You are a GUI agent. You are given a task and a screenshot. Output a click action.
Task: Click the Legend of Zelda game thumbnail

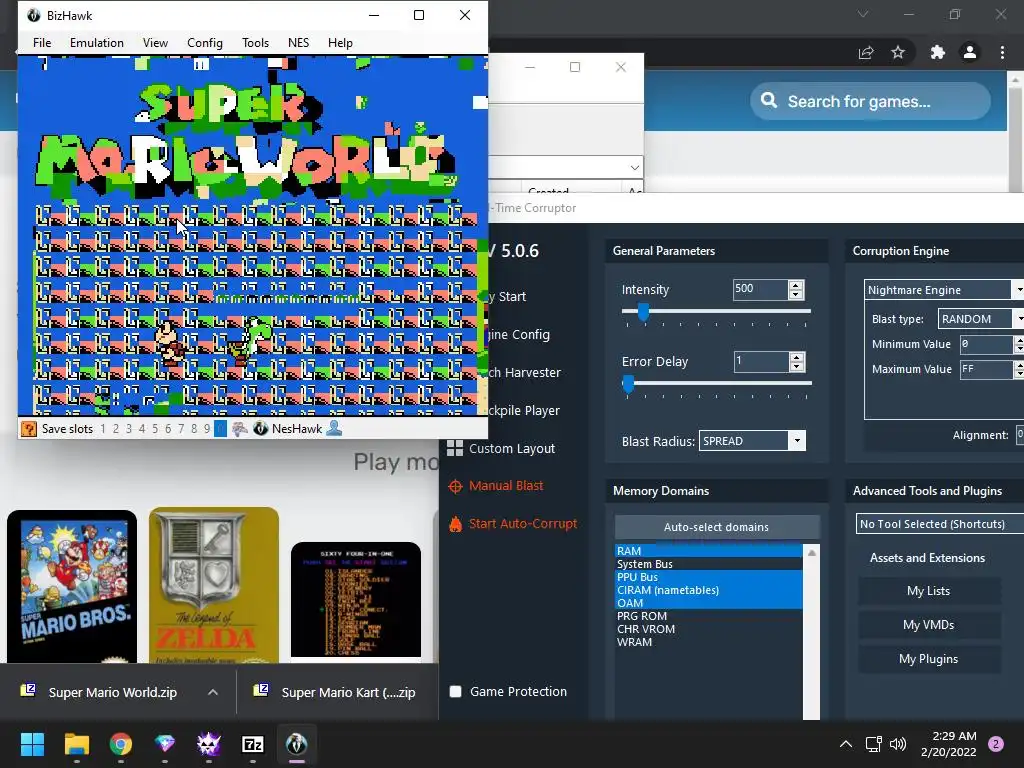214,585
